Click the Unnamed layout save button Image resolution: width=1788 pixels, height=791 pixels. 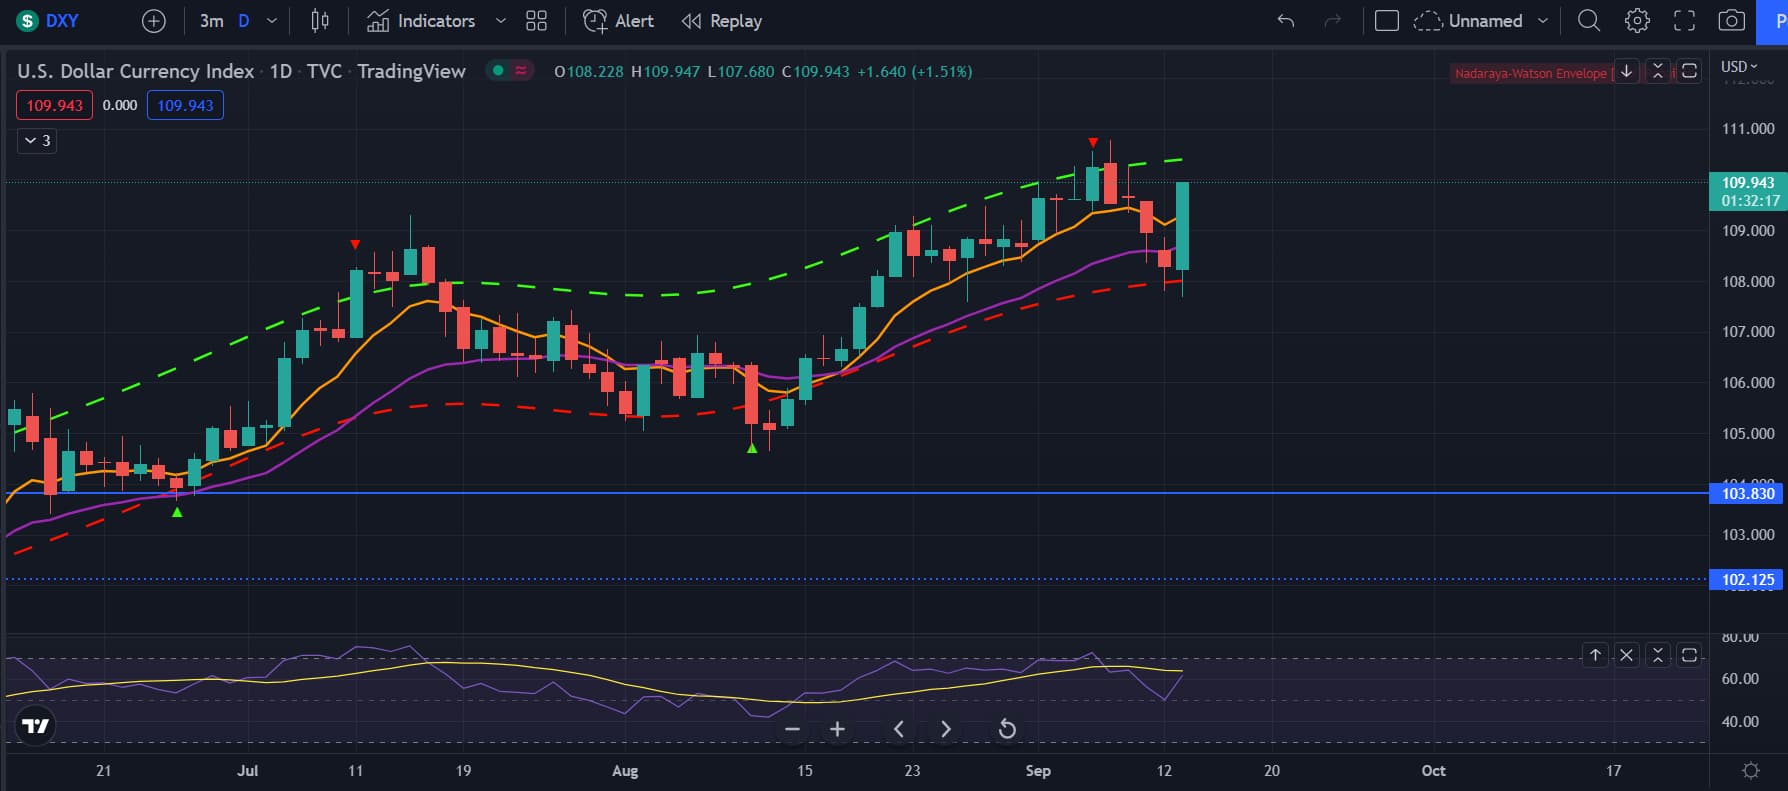point(1468,21)
